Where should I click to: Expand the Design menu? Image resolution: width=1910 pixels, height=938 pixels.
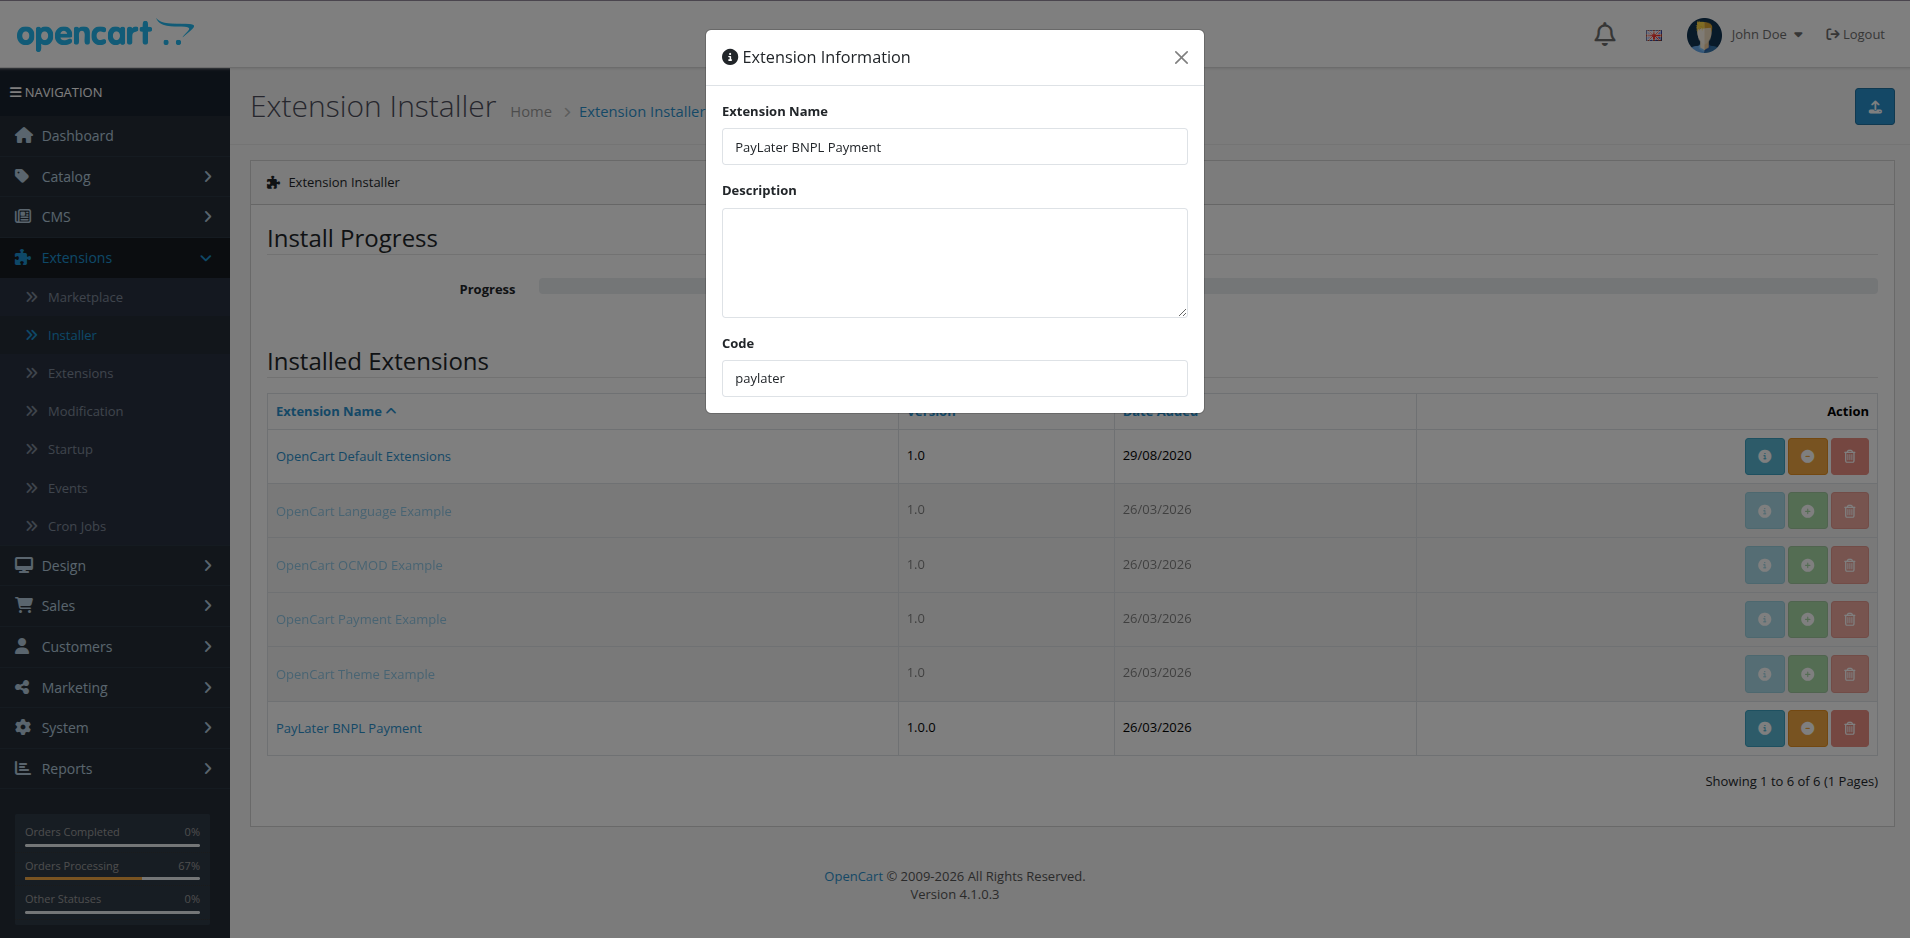point(115,566)
